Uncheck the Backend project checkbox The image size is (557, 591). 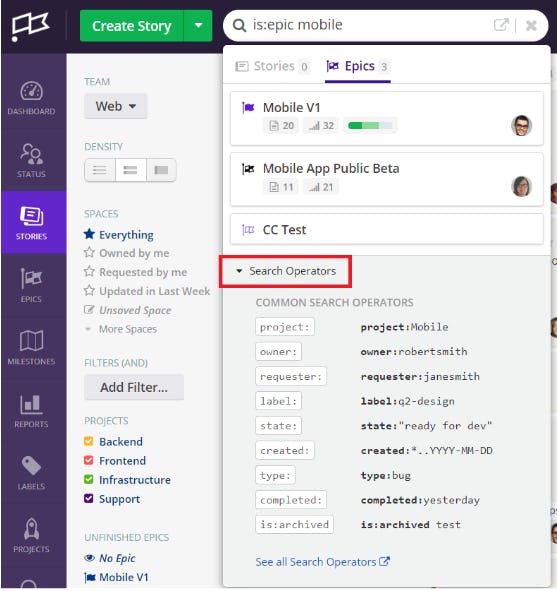[x=89, y=441]
